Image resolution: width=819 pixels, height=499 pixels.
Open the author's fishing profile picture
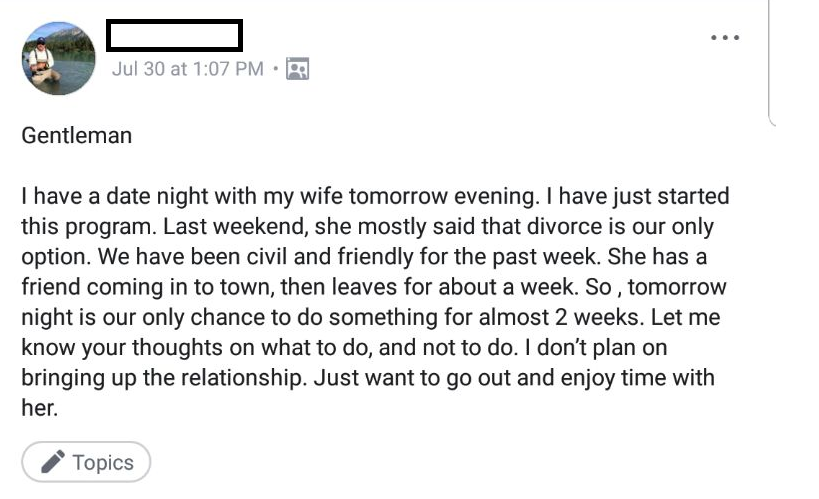pyautogui.click(x=59, y=58)
